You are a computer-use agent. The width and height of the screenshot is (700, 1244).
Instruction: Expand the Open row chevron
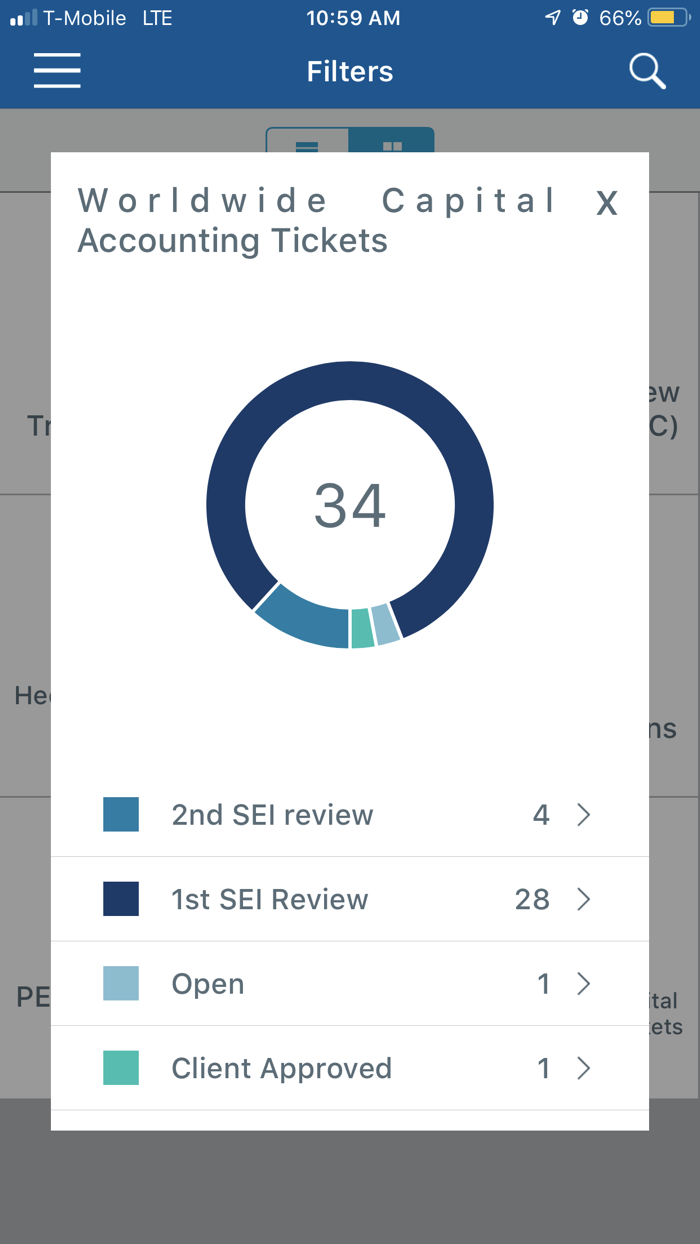point(584,984)
